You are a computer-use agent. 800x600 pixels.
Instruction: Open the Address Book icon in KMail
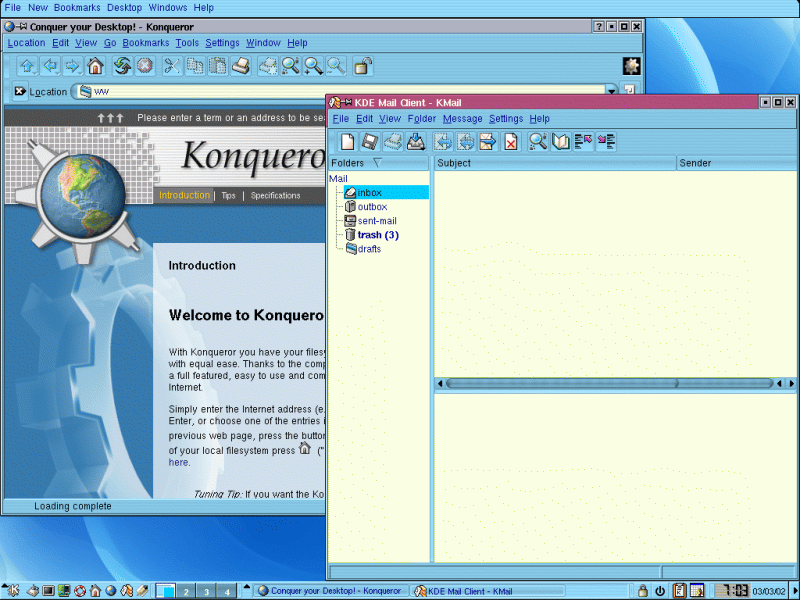pos(561,141)
